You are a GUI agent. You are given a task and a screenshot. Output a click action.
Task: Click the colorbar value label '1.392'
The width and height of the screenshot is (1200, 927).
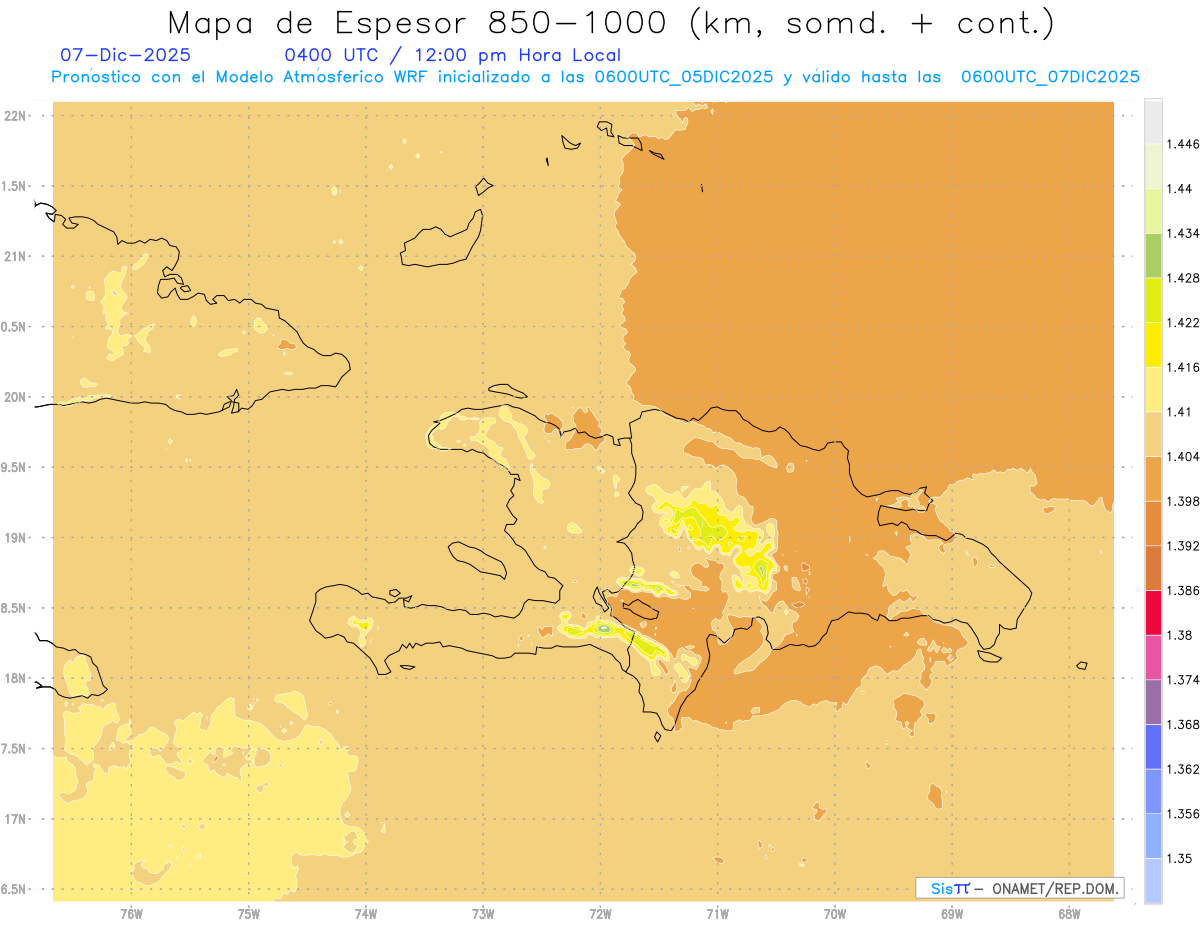click(1184, 546)
